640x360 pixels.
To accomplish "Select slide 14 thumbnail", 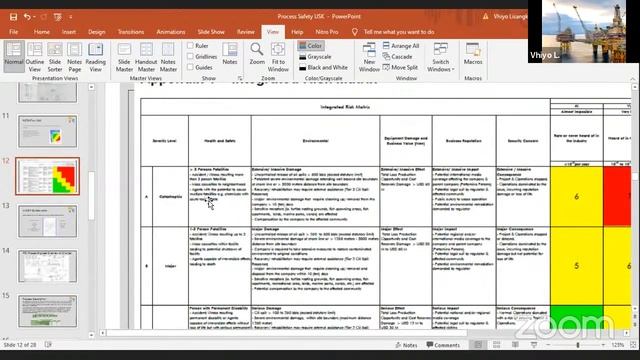I will click(x=47, y=266).
